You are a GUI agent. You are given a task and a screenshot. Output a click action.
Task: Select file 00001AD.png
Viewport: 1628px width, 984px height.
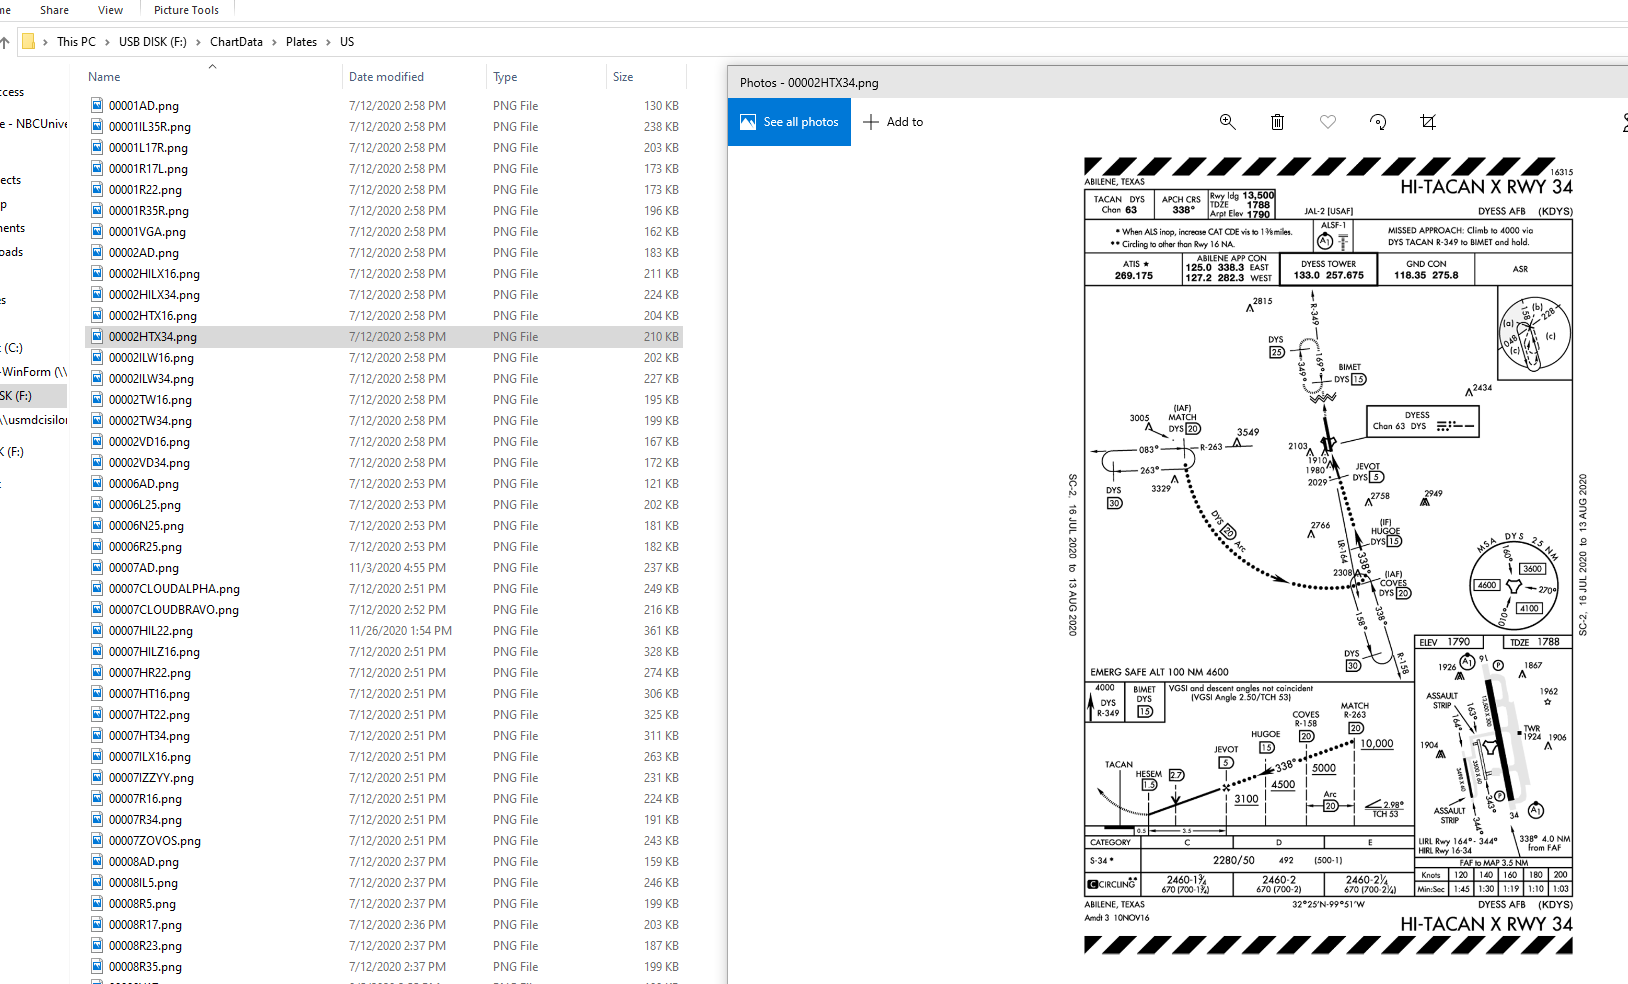[144, 106]
